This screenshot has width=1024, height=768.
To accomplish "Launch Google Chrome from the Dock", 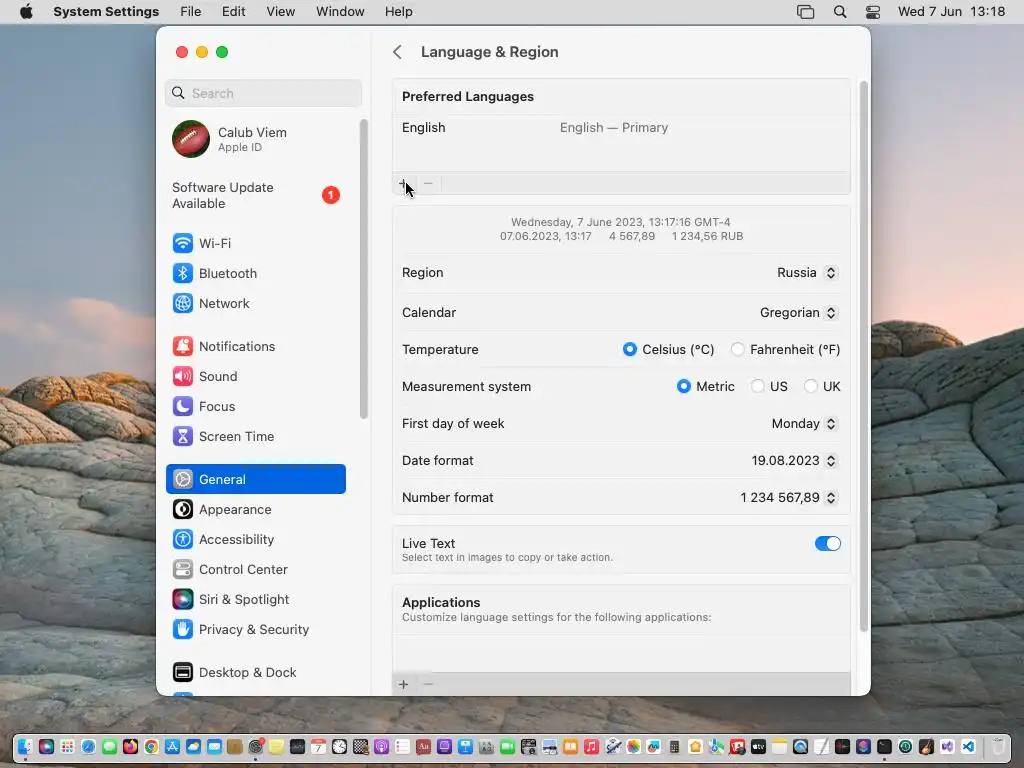I will coord(151,746).
